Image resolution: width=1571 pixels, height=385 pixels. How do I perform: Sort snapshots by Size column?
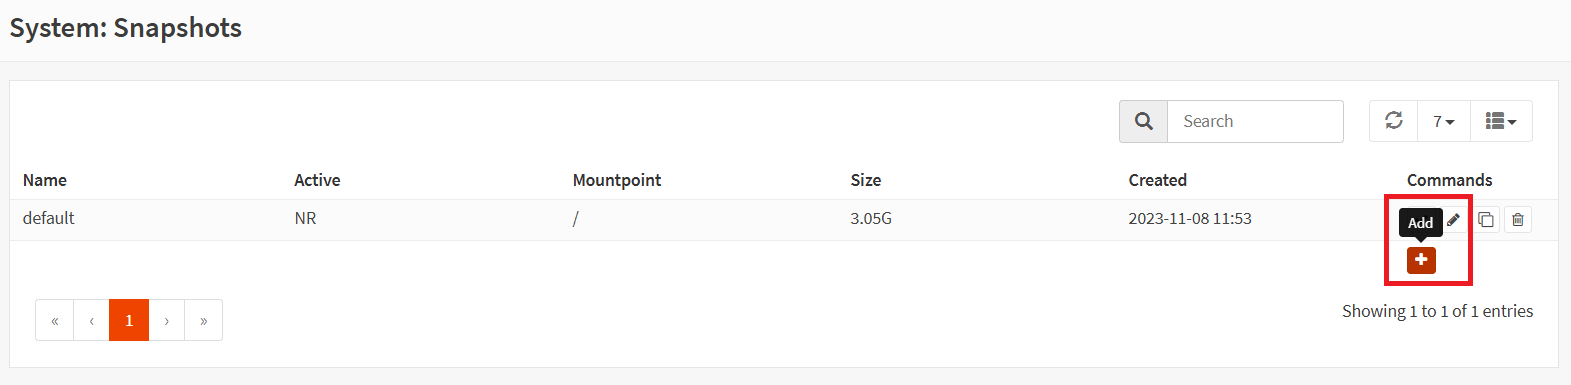click(866, 180)
